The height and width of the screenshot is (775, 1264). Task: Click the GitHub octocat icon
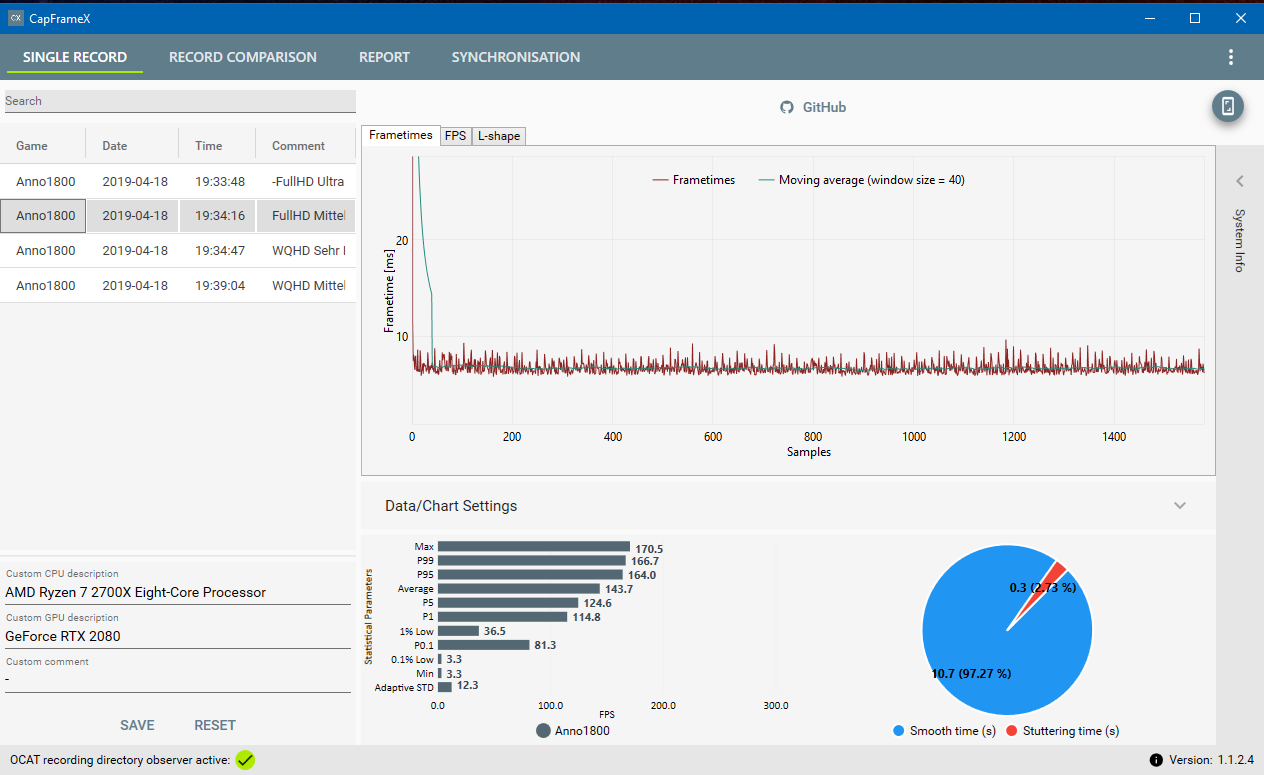[x=786, y=107]
